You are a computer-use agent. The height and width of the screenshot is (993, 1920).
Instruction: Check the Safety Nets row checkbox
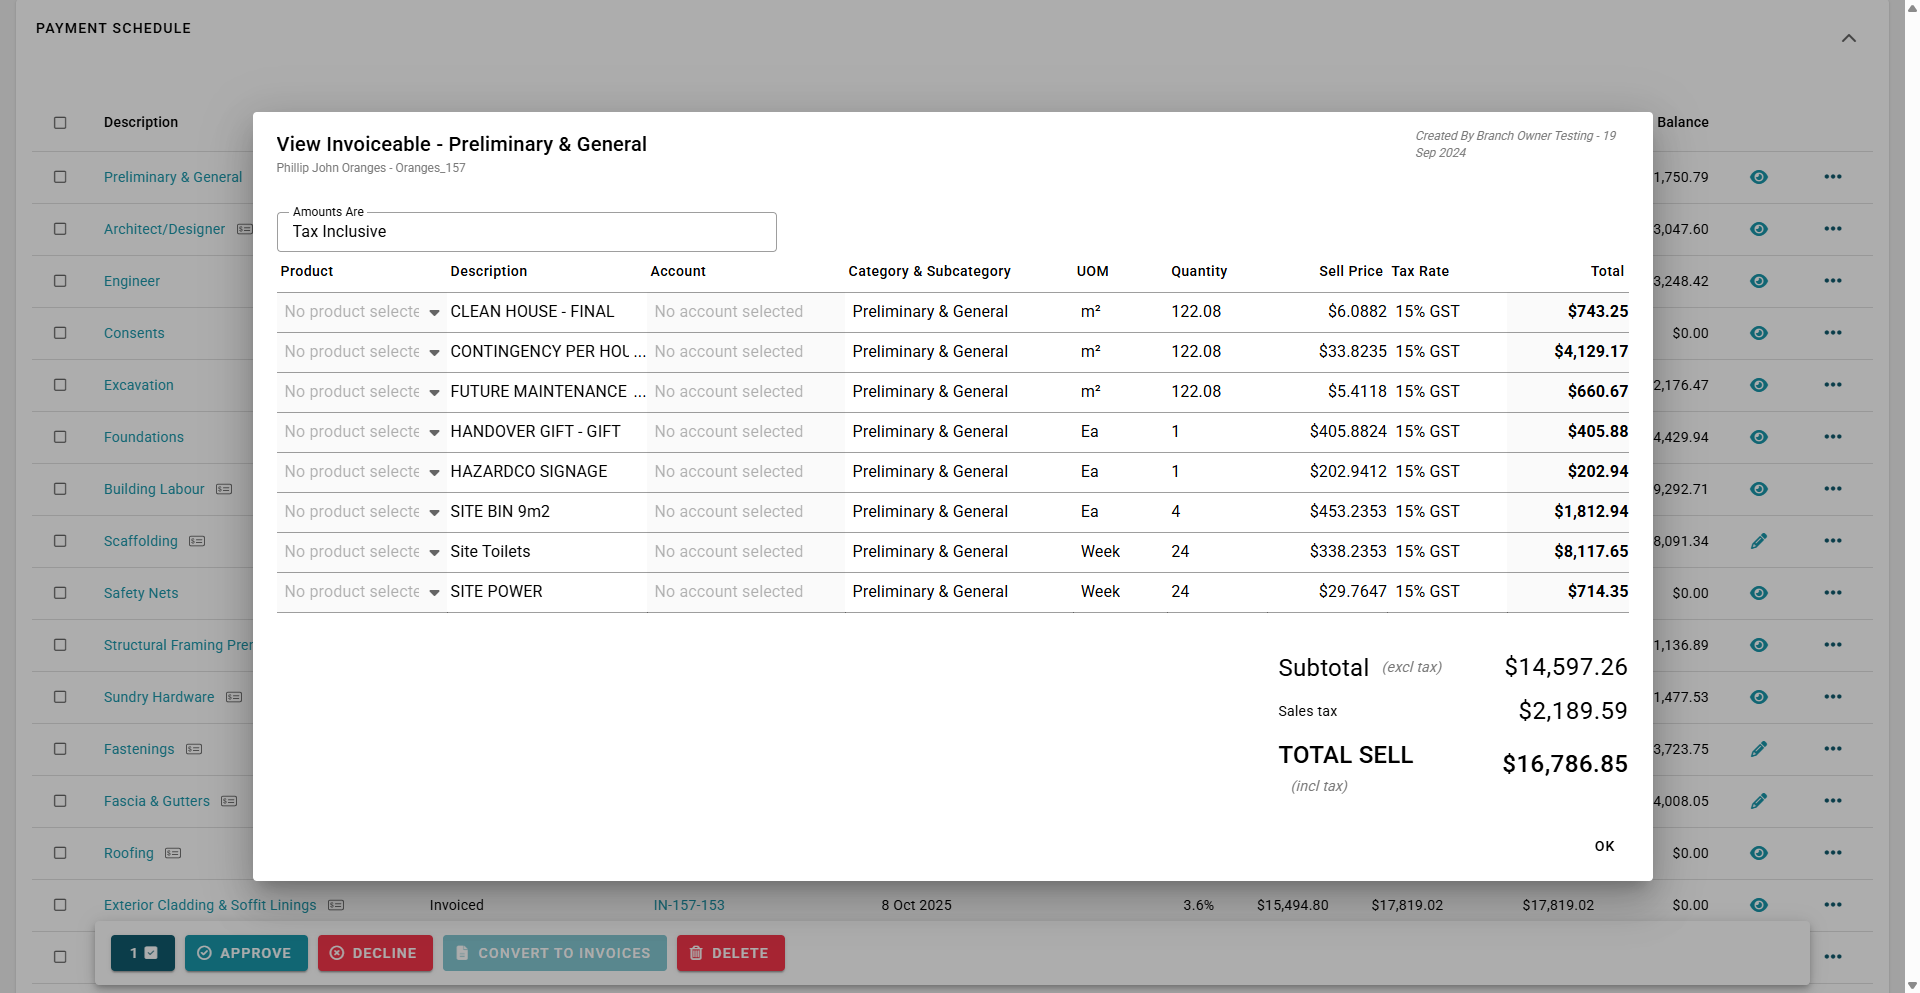60,593
